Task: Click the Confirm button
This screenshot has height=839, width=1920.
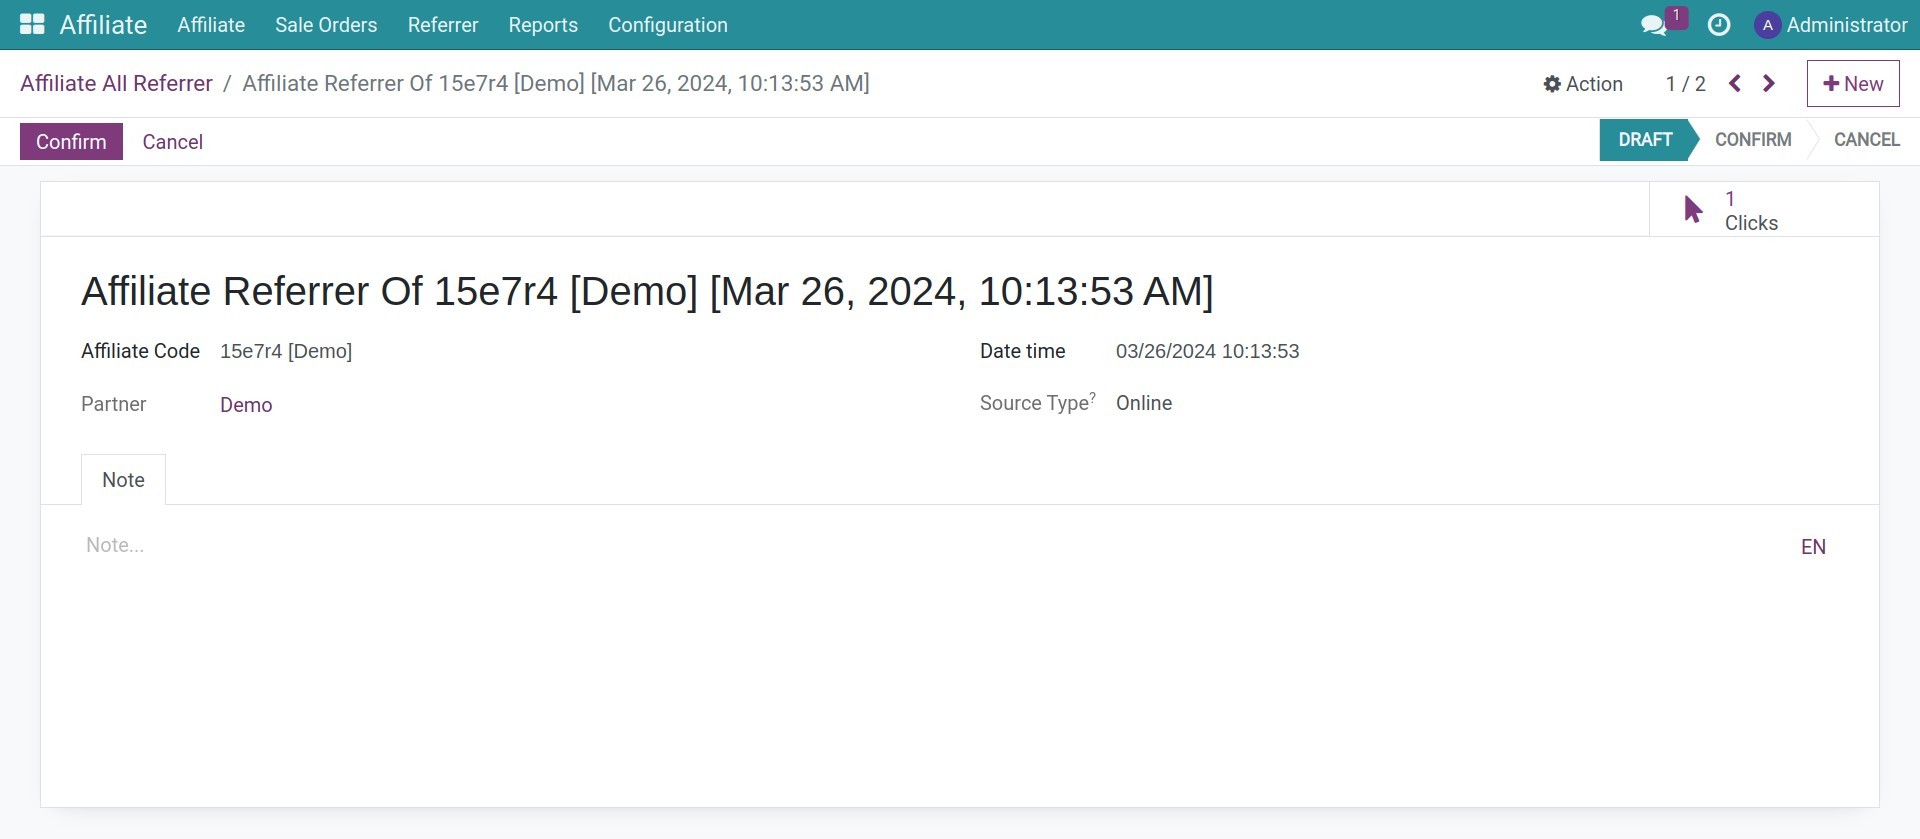Action: (x=71, y=142)
